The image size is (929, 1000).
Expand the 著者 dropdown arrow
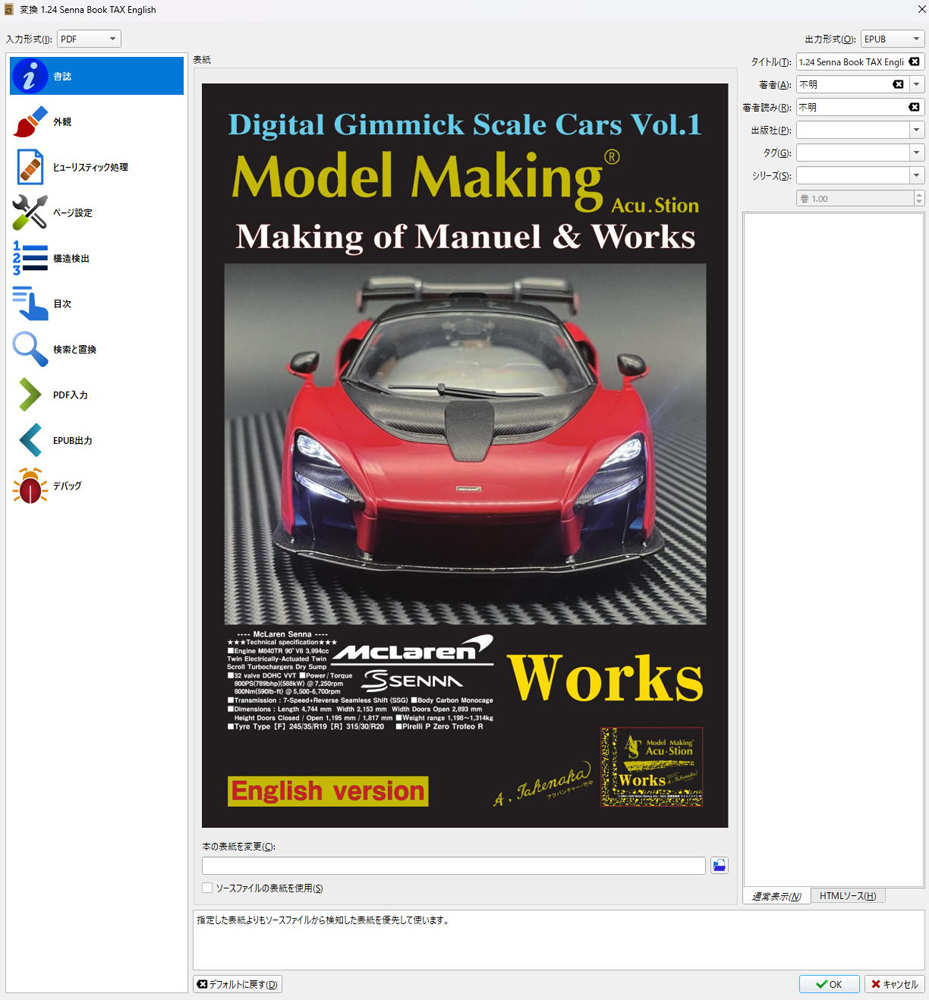pyautogui.click(x=917, y=84)
